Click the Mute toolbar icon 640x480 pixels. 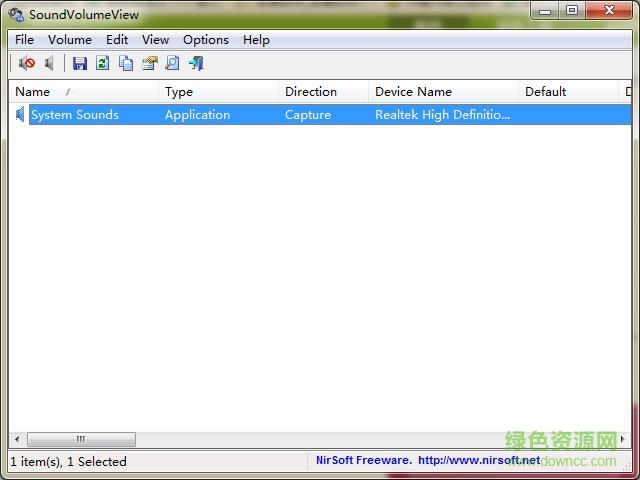tap(27, 63)
